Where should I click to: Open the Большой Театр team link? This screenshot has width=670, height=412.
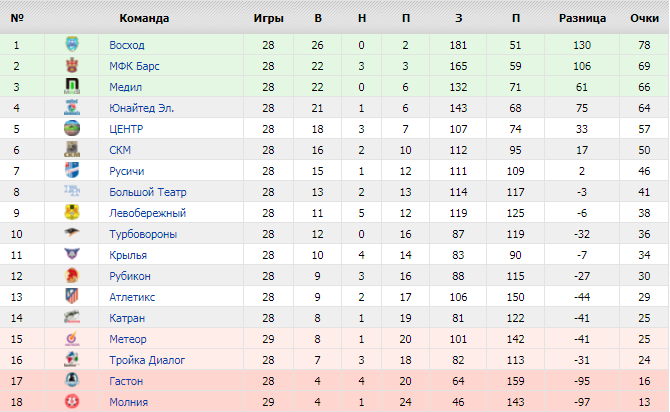(x=148, y=192)
